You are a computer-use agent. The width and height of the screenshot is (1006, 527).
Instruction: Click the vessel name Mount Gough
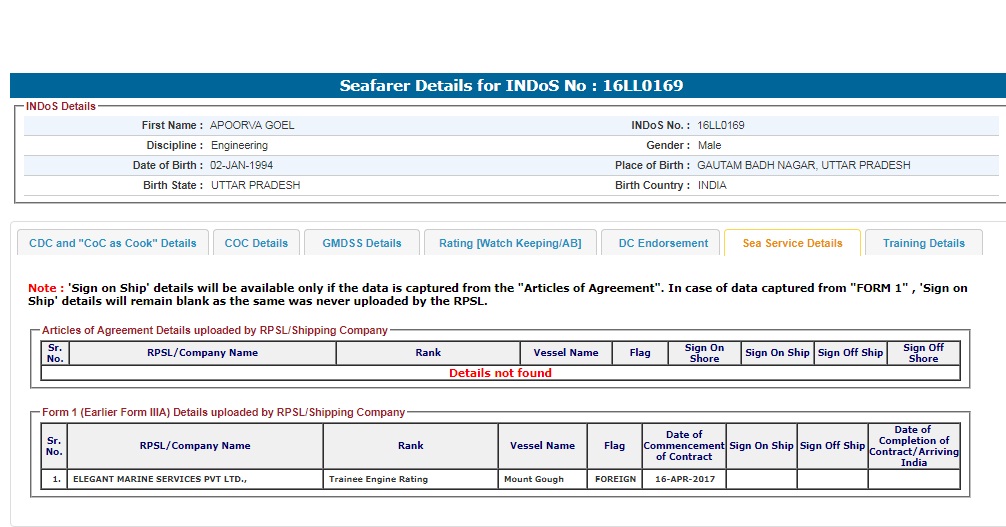click(x=543, y=479)
